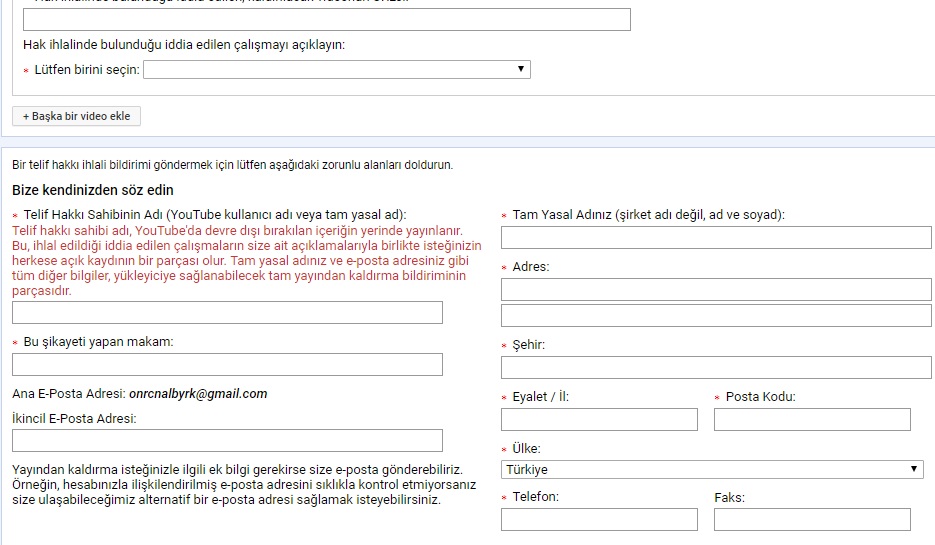Click the Tam Yasal Adınız input field
This screenshot has width=935, height=545.
(x=716, y=238)
